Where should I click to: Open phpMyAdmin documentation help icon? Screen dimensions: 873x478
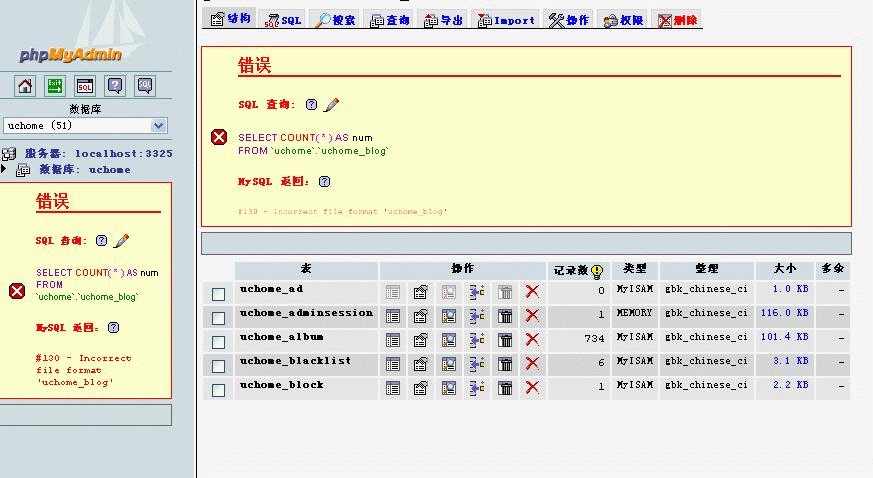[115, 86]
